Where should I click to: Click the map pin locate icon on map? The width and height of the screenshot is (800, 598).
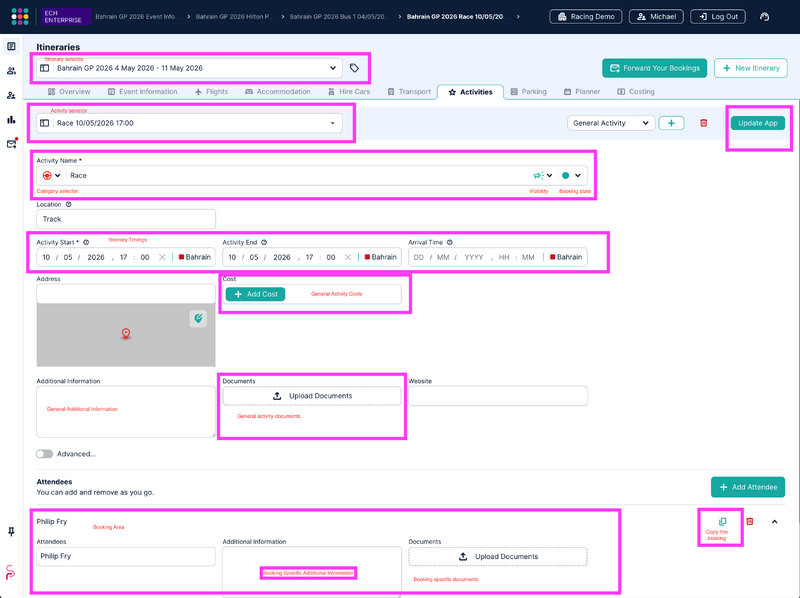pos(198,318)
